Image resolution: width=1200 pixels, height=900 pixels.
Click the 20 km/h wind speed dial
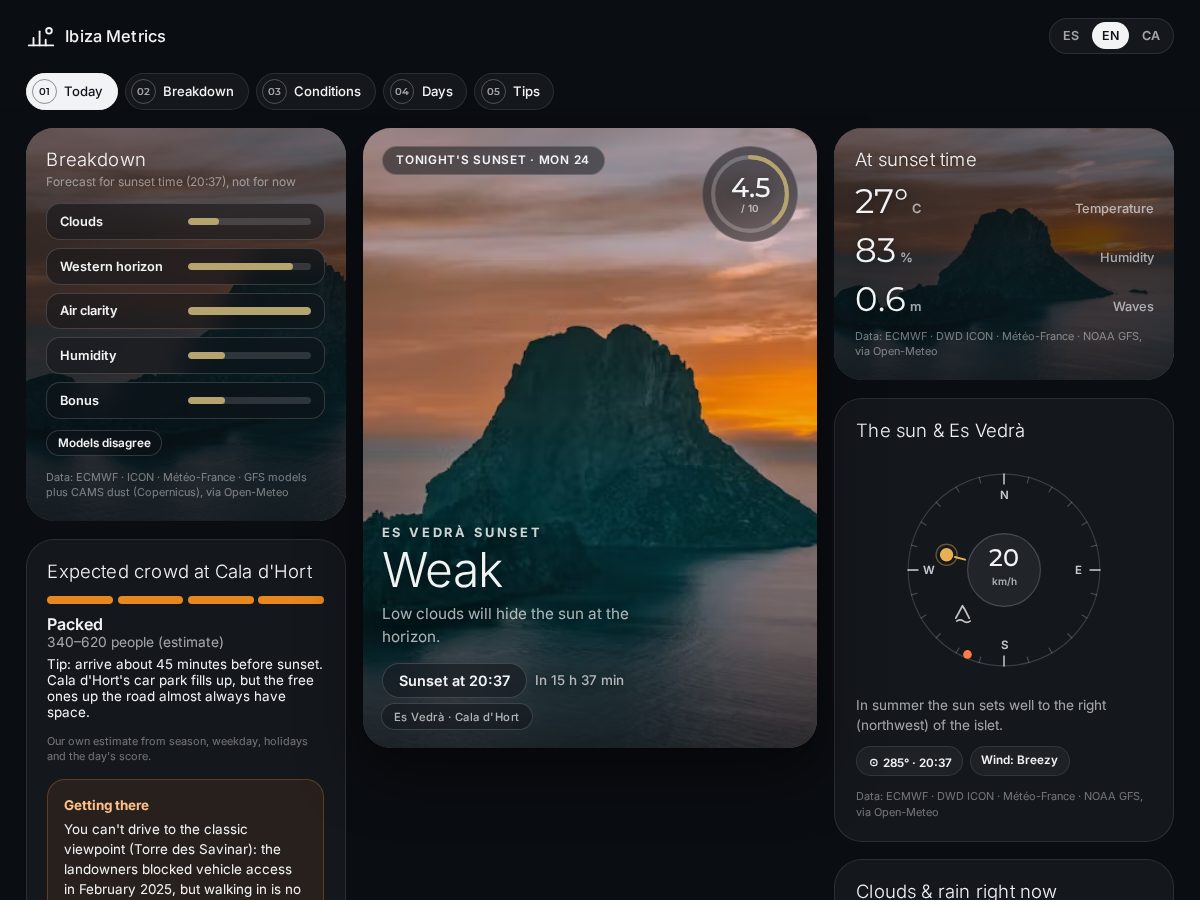coord(1004,570)
